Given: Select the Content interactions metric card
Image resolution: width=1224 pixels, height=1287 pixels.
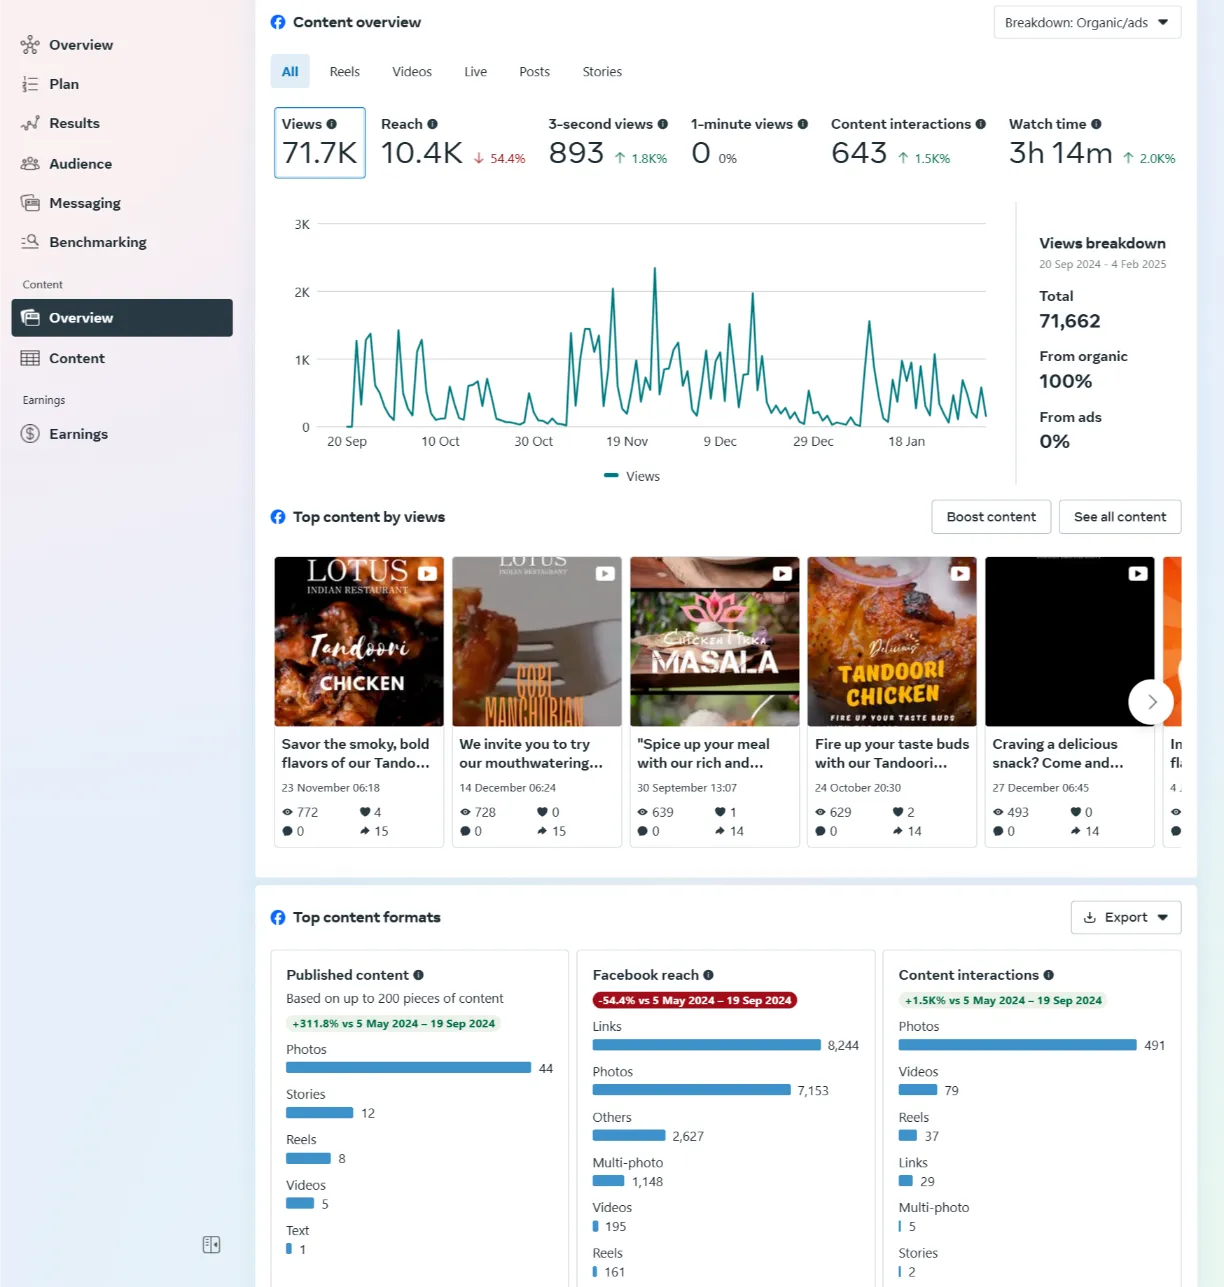Looking at the screenshot, I should pyautogui.click(x=908, y=143).
